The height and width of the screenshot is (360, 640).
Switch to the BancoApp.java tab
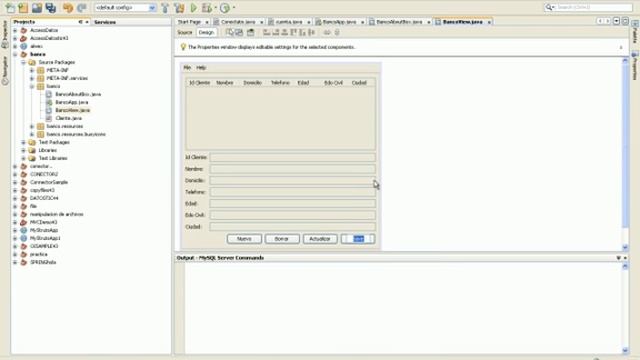point(339,22)
